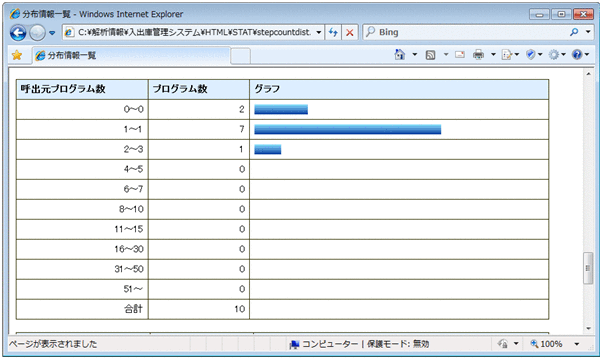Maximize the Internet Explorer window

click(561, 15)
